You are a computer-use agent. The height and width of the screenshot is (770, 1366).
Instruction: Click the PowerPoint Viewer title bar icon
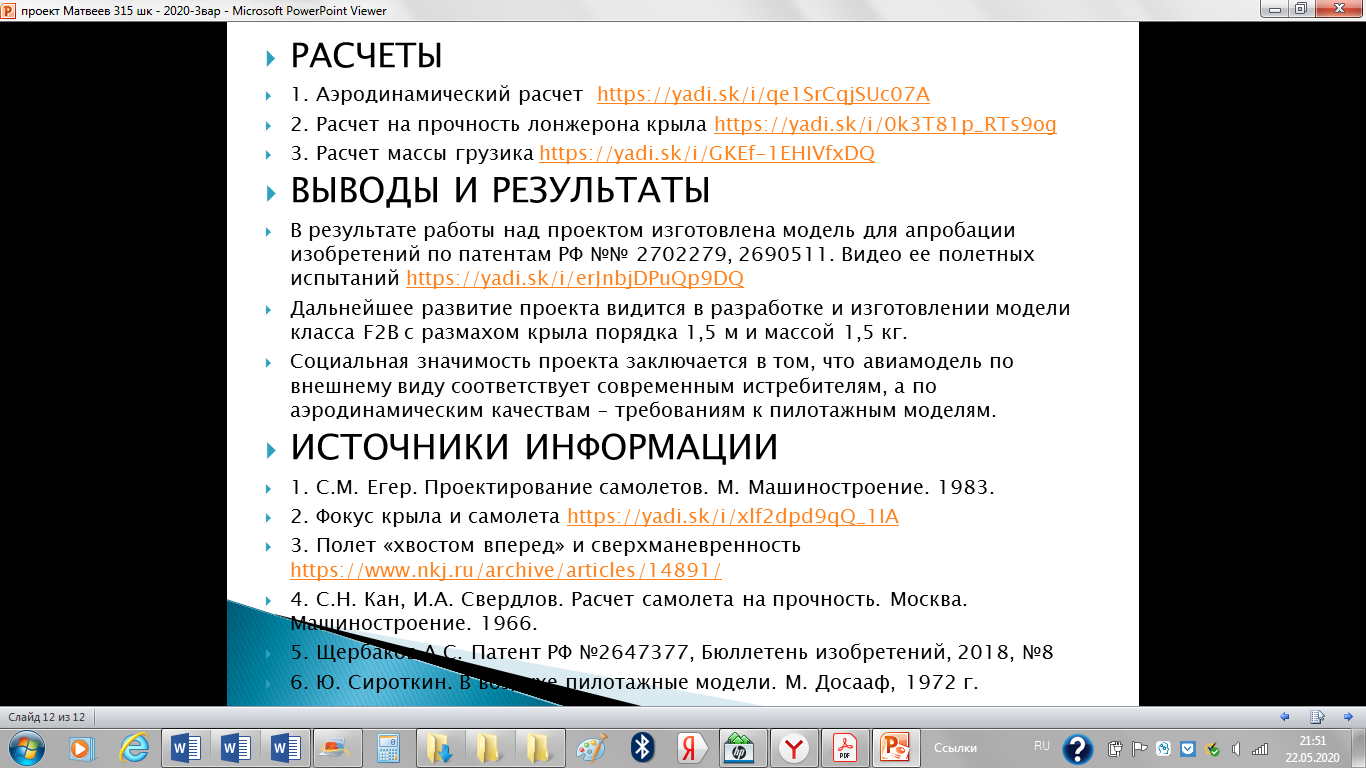[x=10, y=10]
